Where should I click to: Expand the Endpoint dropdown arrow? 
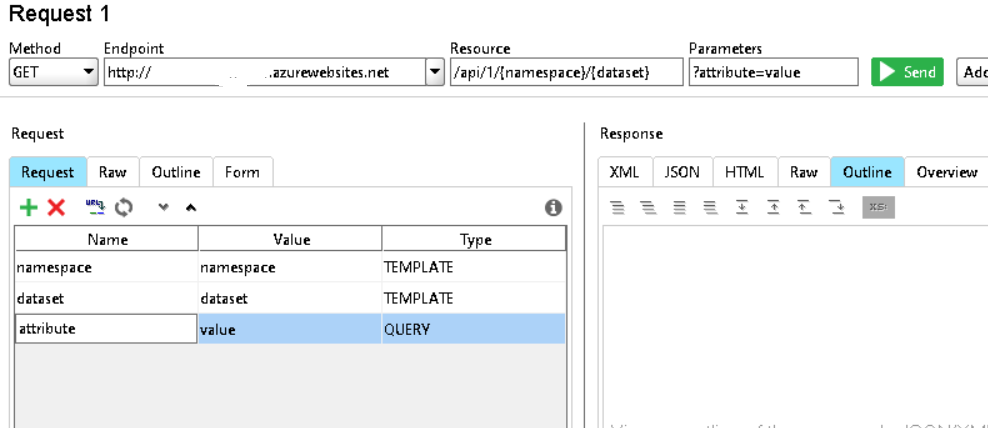coord(434,72)
